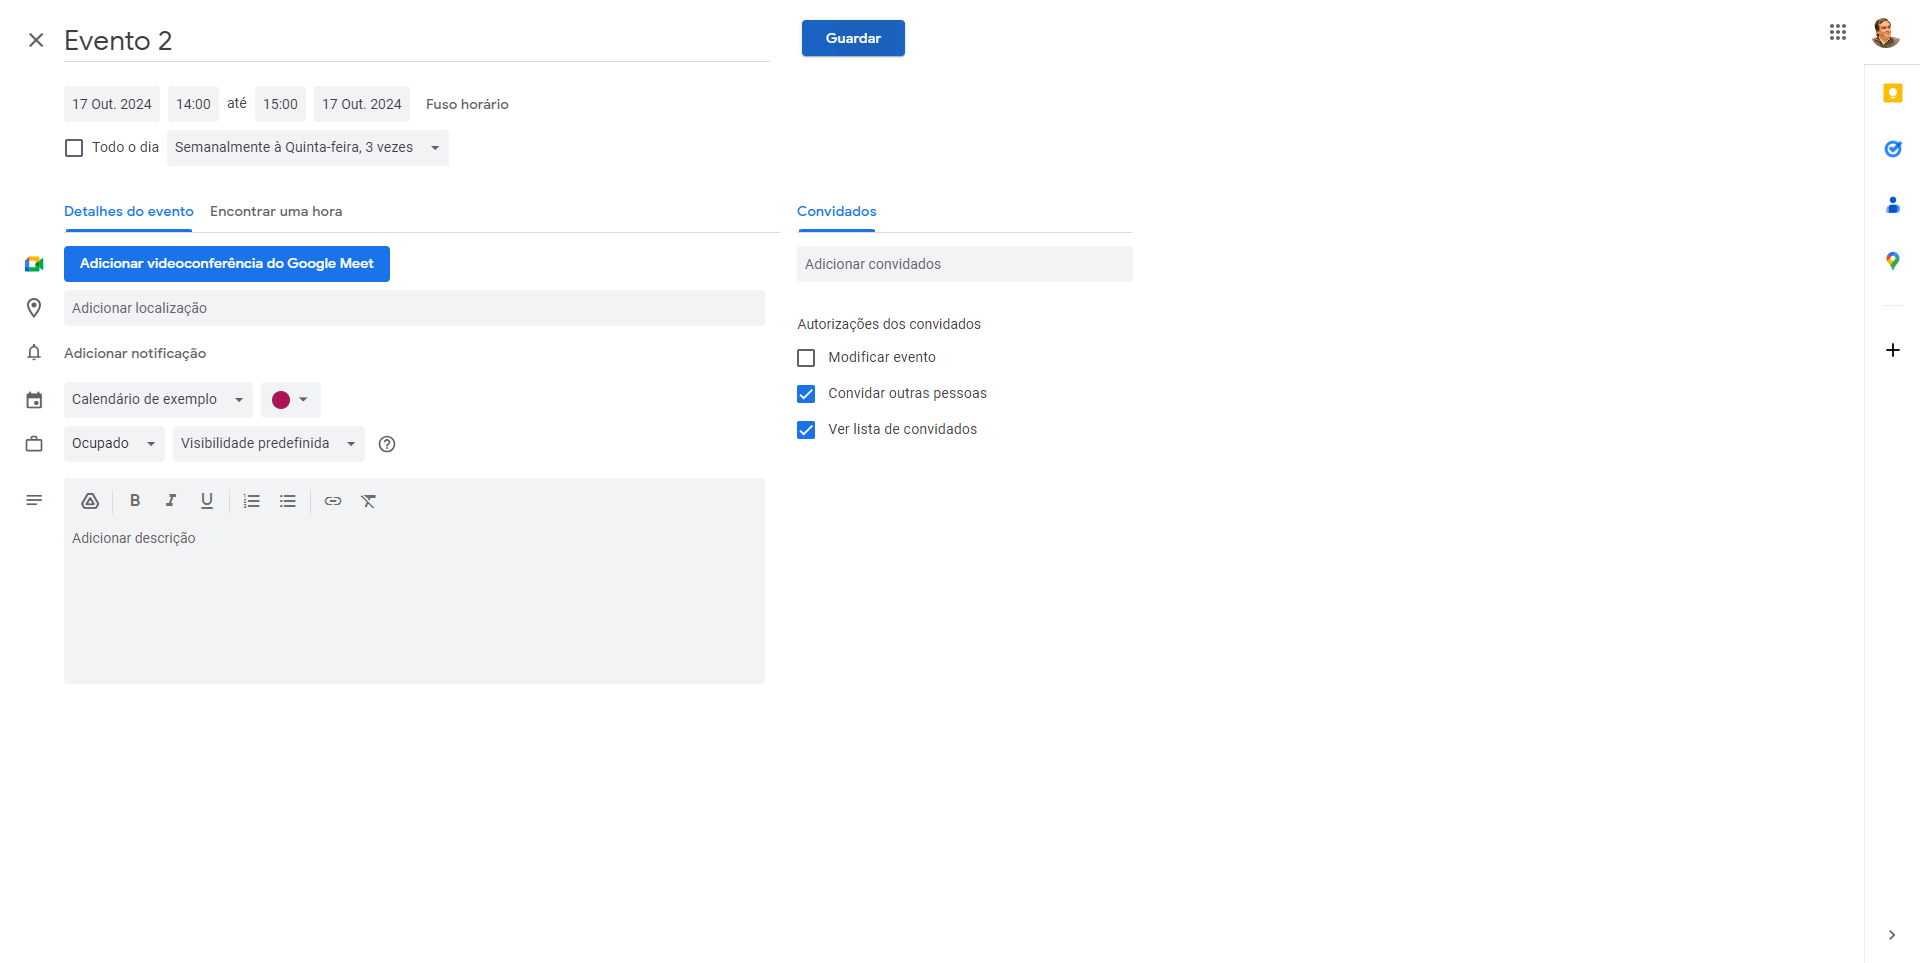1920x963 pixels.
Task: Insert a numbered list in description
Action: pos(252,501)
